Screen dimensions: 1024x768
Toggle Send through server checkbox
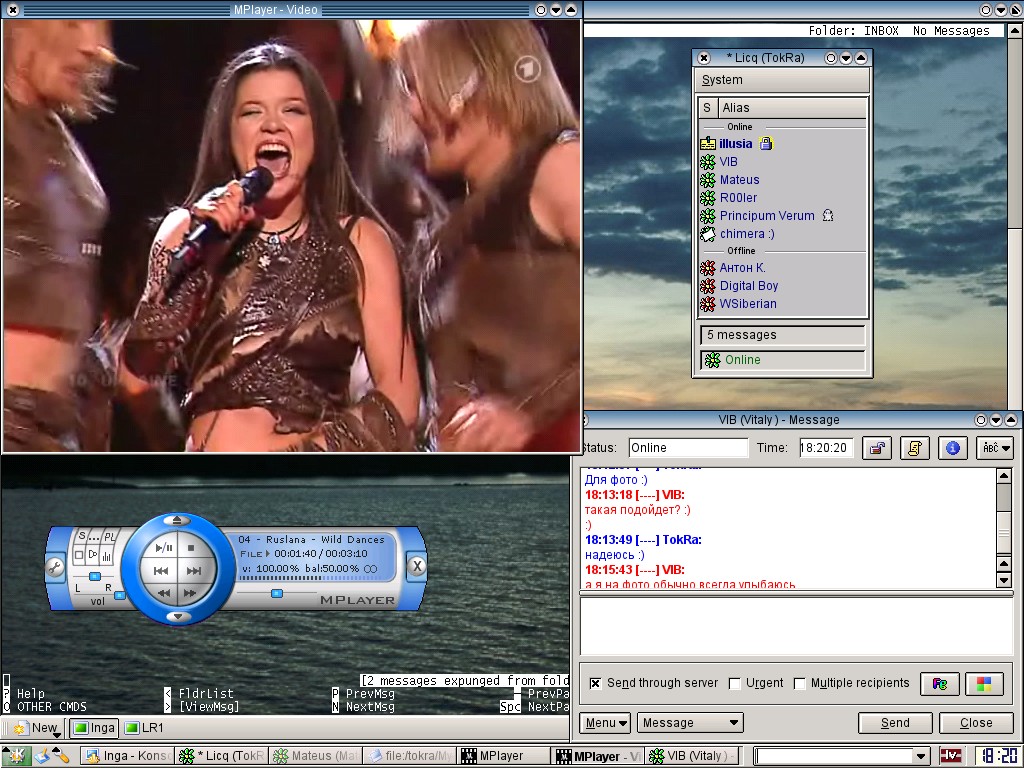pos(595,683)
